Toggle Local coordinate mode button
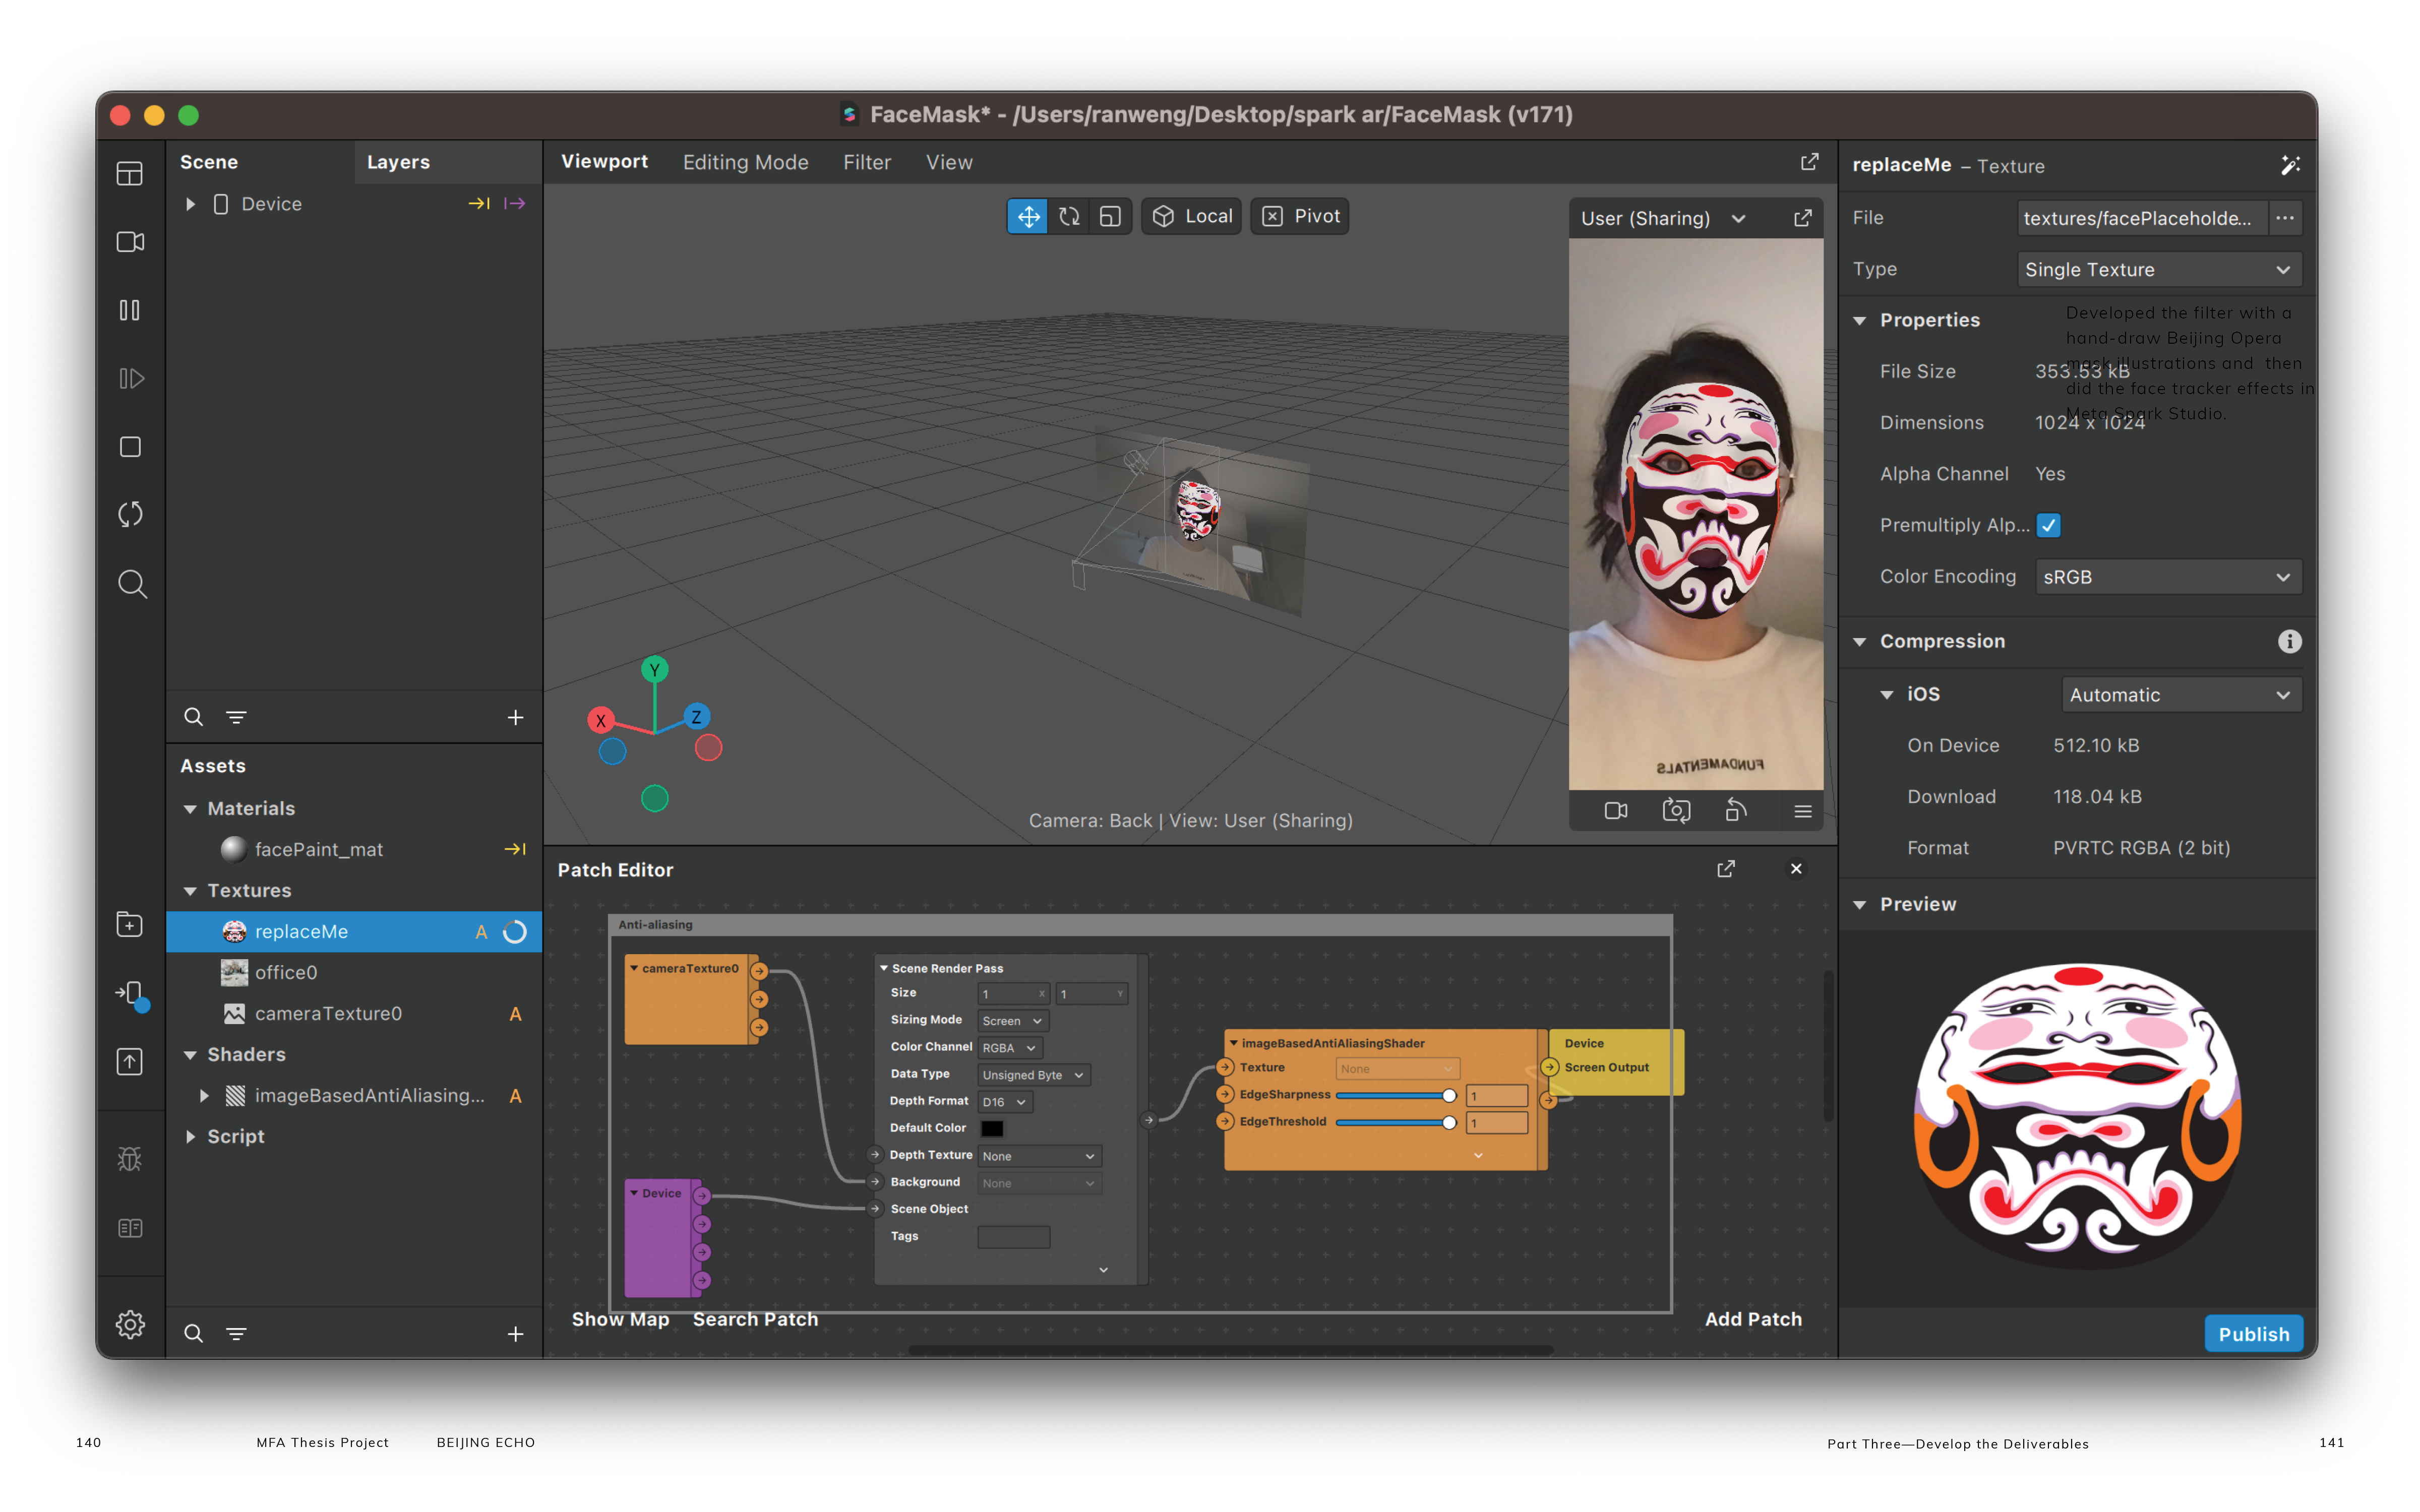This screenshot has width=2420, height=1512. coord(1192,217)
